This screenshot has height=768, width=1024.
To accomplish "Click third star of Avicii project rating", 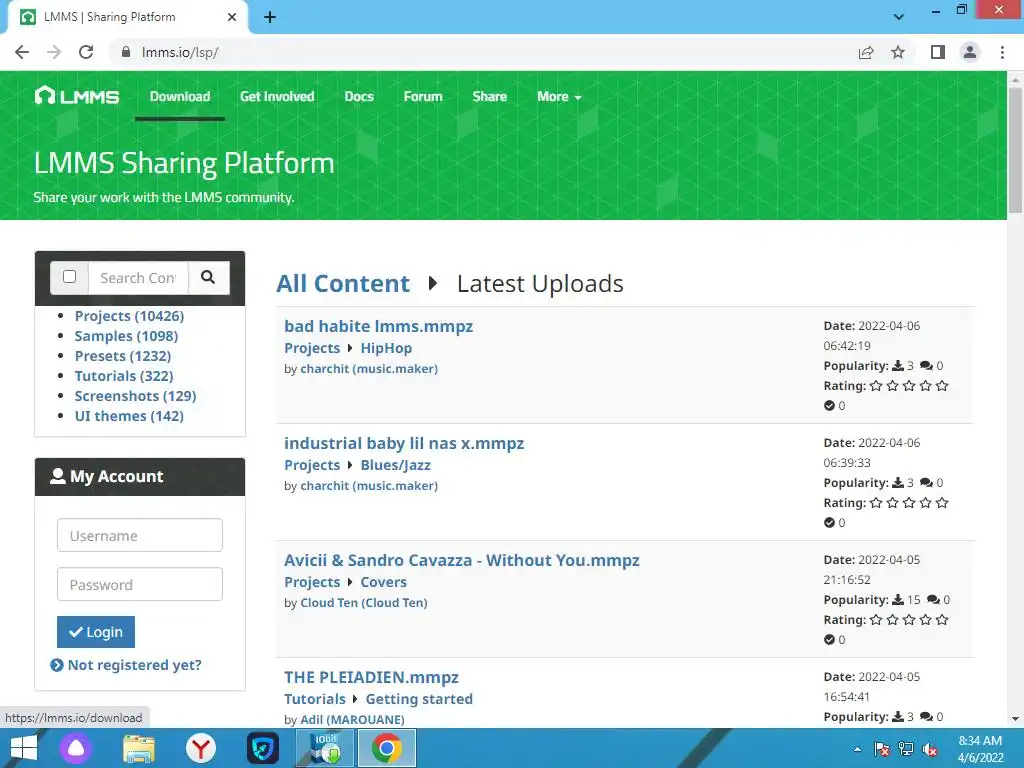I will pyautogui.click(x=909, y=620).
